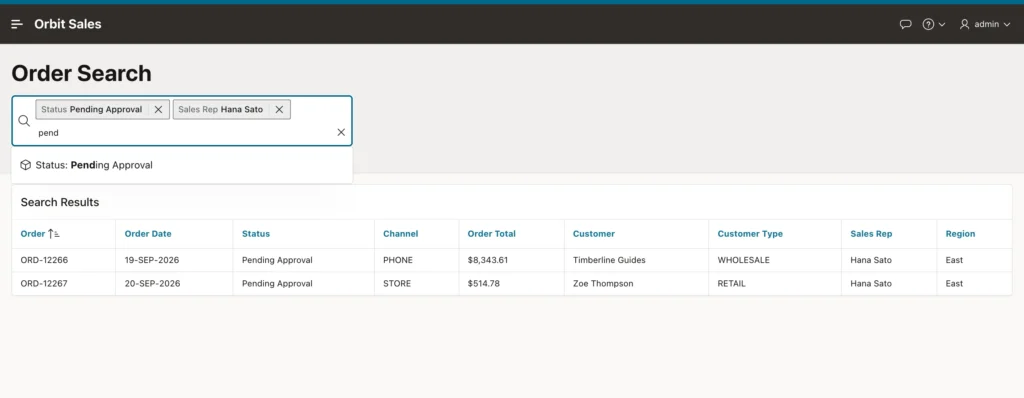Select the 'Status: Pending Approval' suggestion
The height and width of the screenshot is (398, 1024).
click(182, 165)
